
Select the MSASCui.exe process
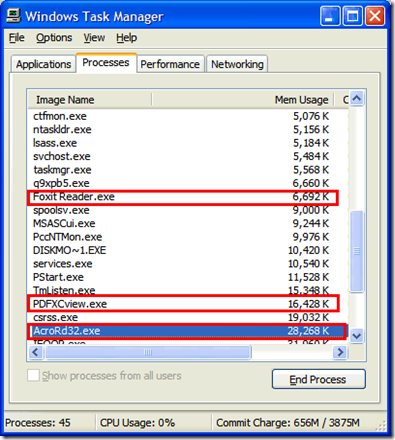(x=187, y=223)
